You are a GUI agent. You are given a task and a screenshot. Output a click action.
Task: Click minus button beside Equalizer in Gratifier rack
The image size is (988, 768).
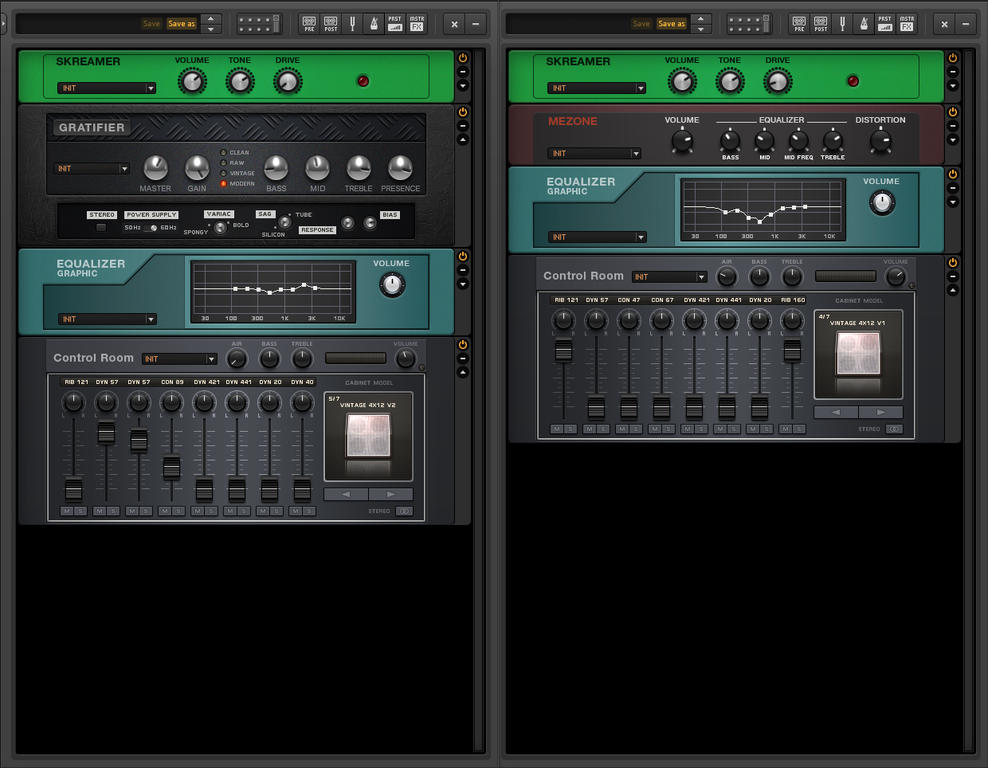point(463,270)
